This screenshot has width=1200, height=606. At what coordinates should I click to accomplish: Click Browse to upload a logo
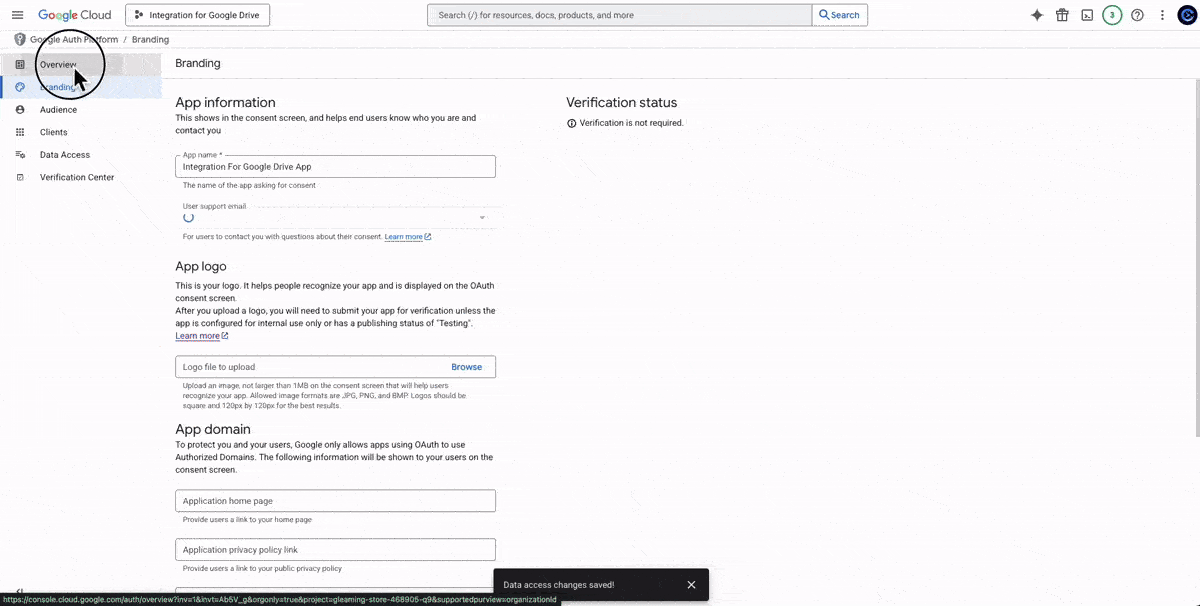tap(466, 367)
